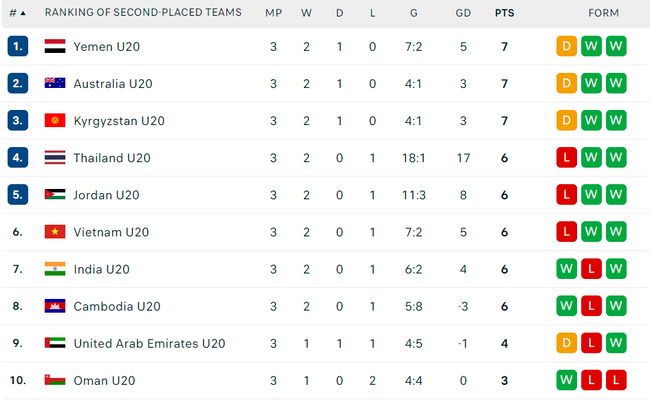The width and height of the screenshot is (650, 402).
Task: Click Oman U20 last loss badge
Action: pyautogui.click(x=615, y=380)
